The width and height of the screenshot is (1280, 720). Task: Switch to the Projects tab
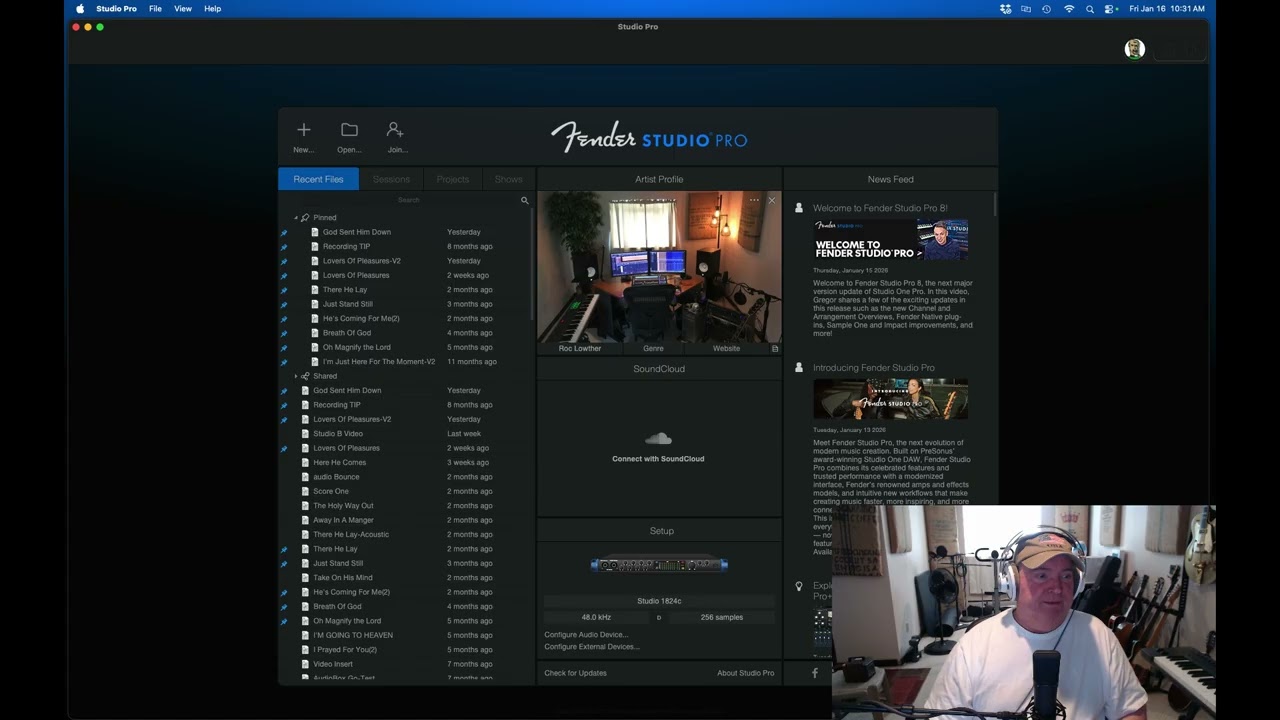click(452, 179)
